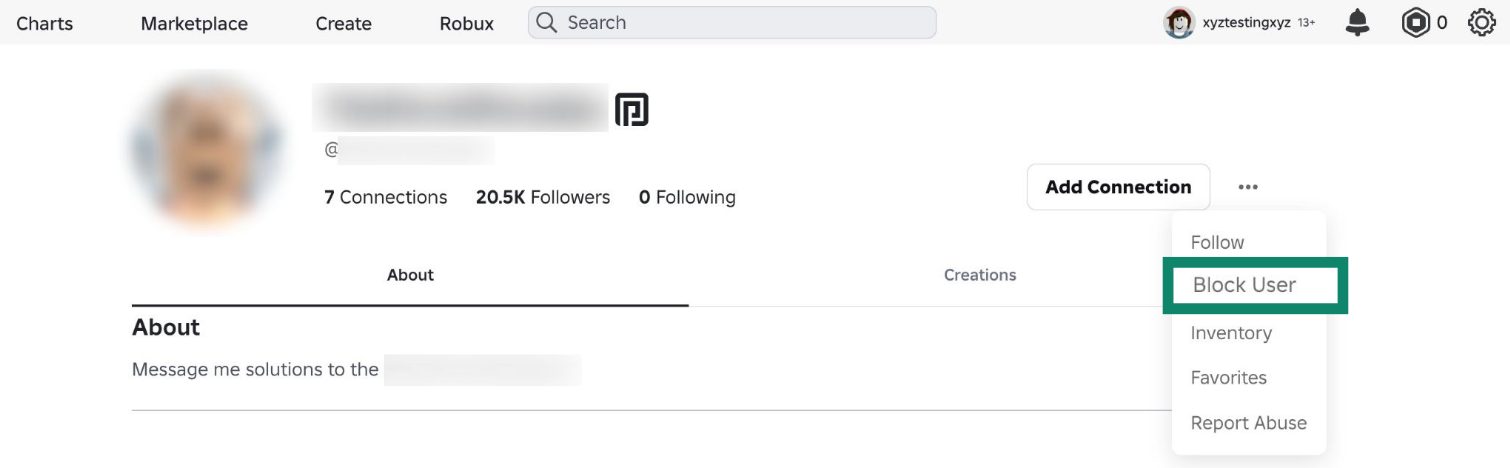Image resolution: width=1510 pixels, height=468 pixels.
Task: Click the badge icon beside the profile name
Action: pyautogui.click(x=631, y=109)
